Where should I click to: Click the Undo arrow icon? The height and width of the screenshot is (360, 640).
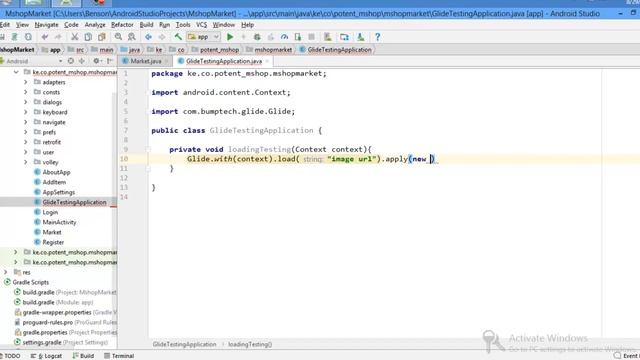(44, 37)
